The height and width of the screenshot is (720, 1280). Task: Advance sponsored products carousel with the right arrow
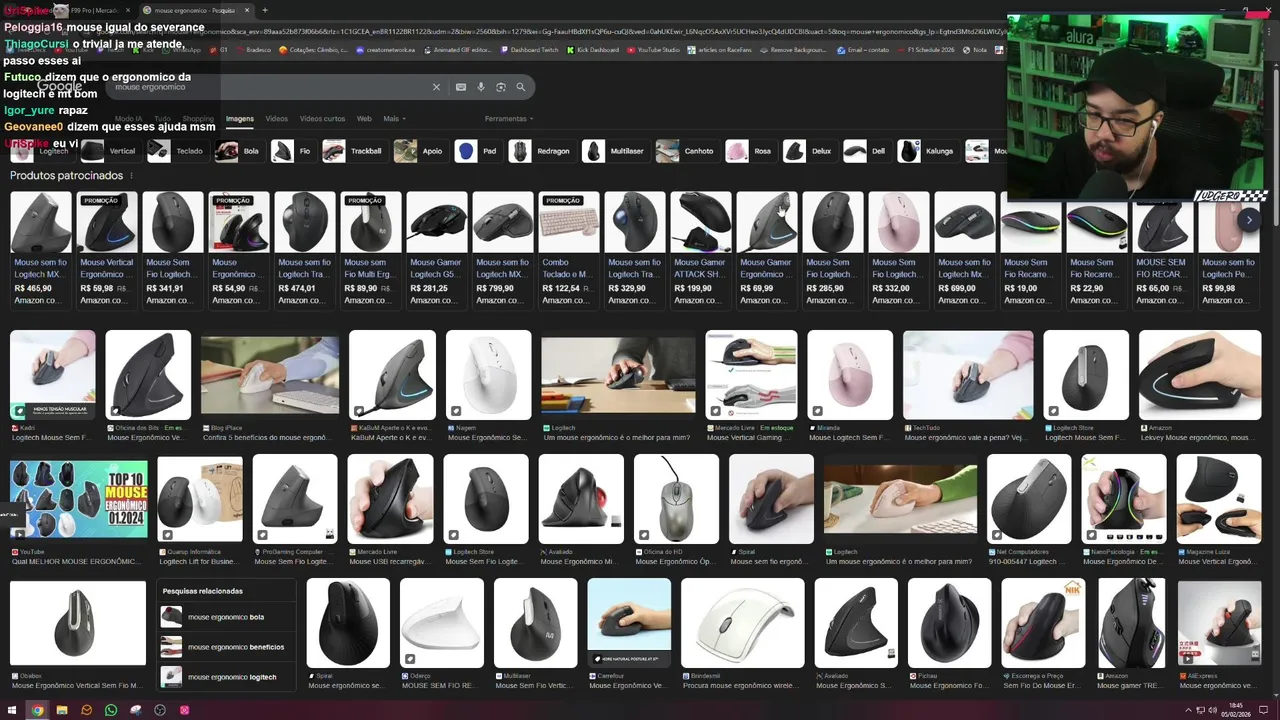click(1249, 220)
